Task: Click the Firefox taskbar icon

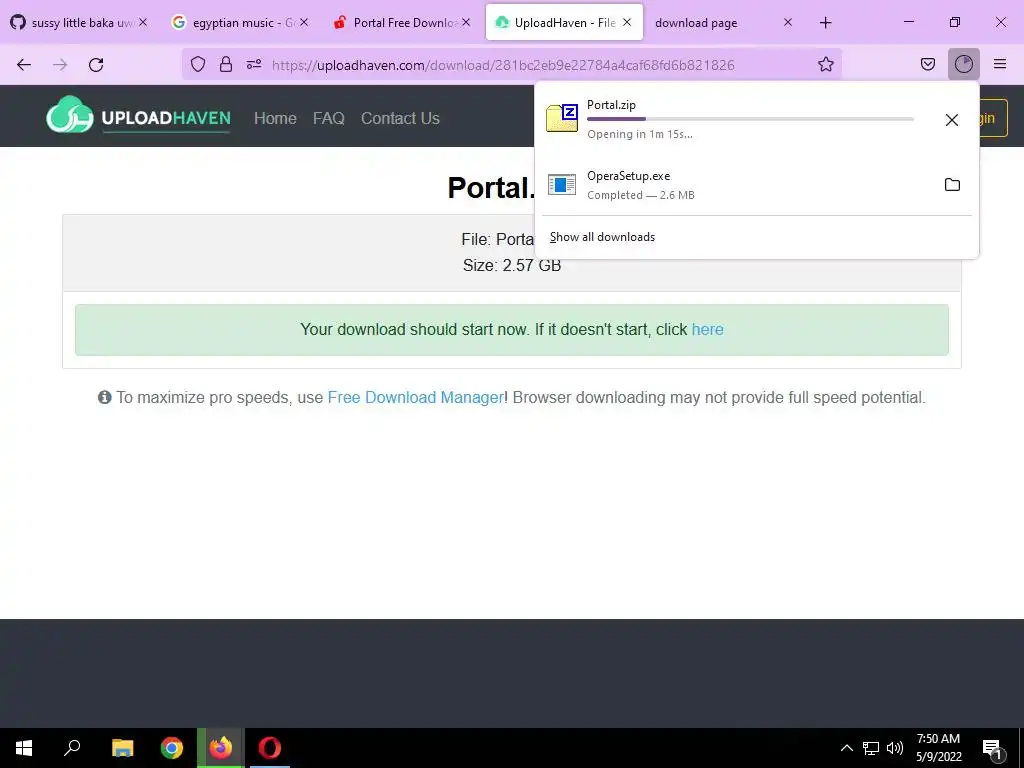Action: (221, 748)
